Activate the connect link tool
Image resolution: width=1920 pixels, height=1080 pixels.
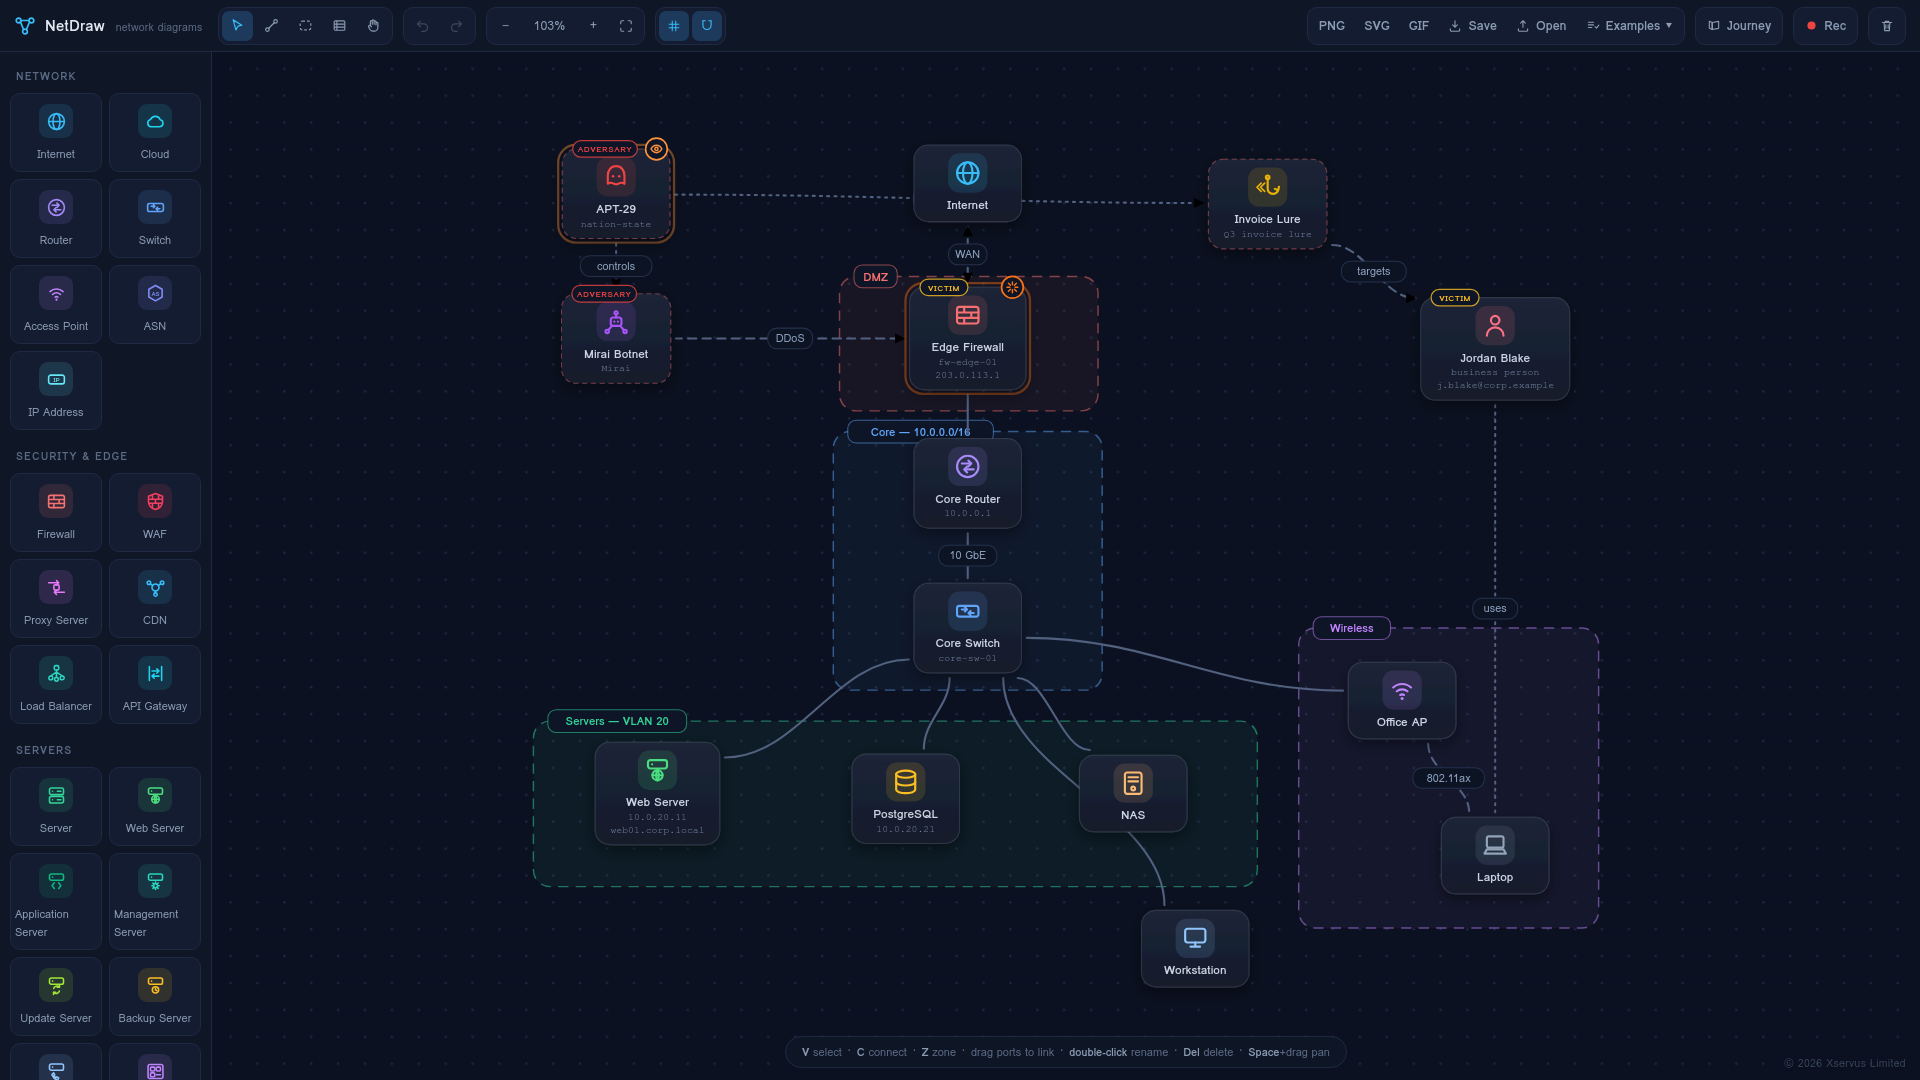pyautogui.click(x=271, y=26)
